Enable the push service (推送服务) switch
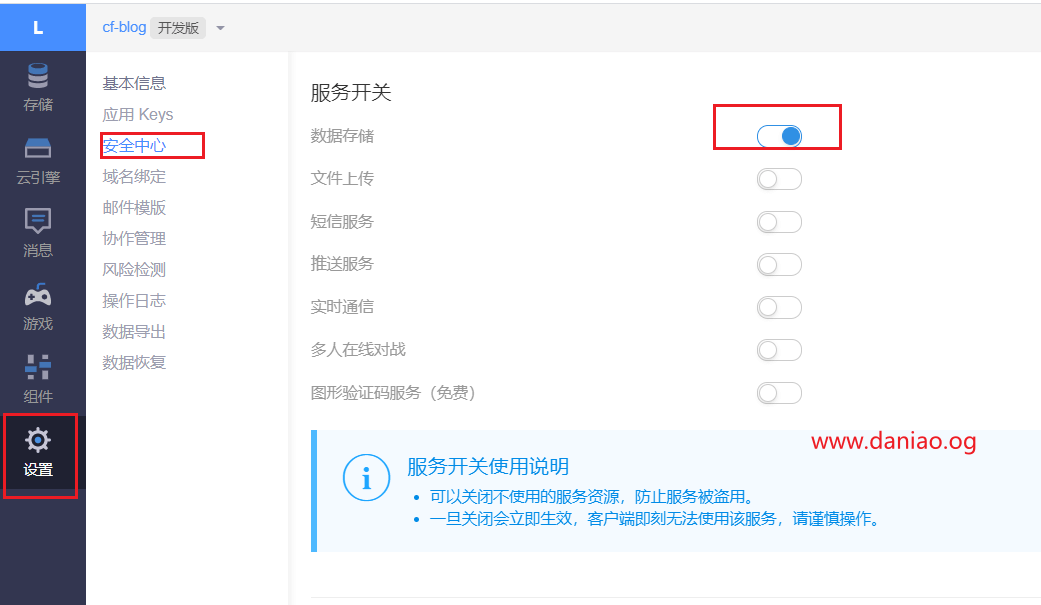1041x605 pixels. click(x=779, y=265)
